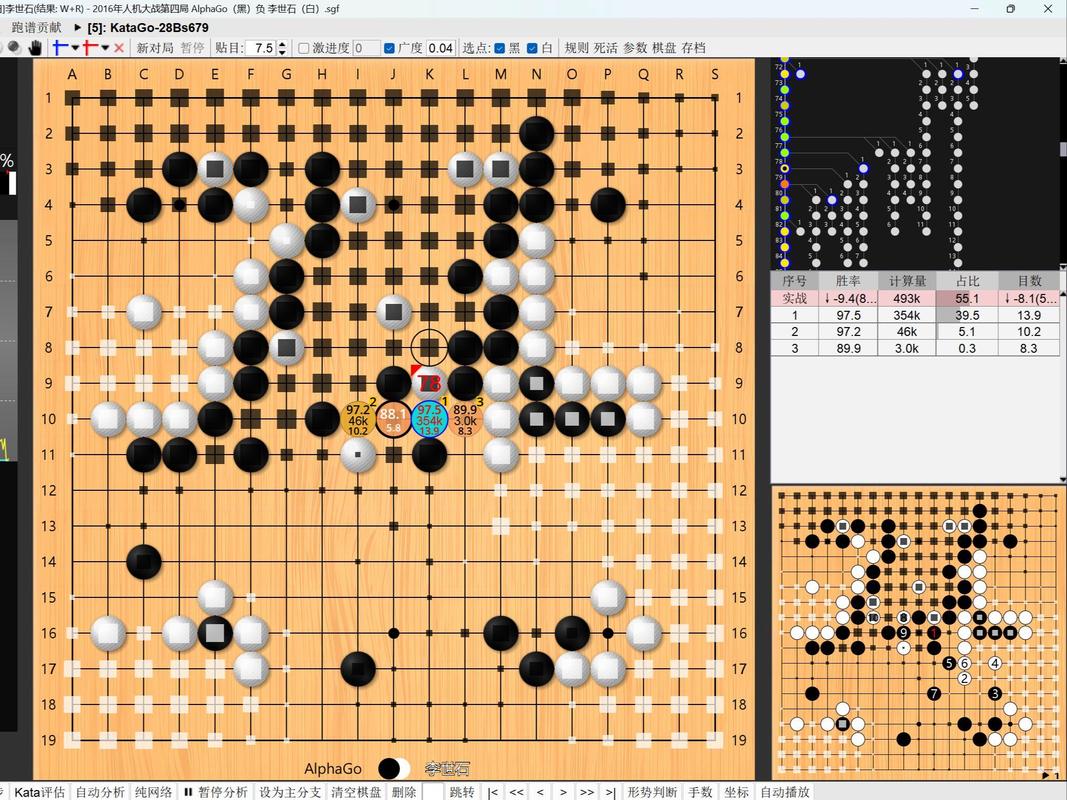Open the 死活 menu item

pyautogui.click(x=606, y=48)
